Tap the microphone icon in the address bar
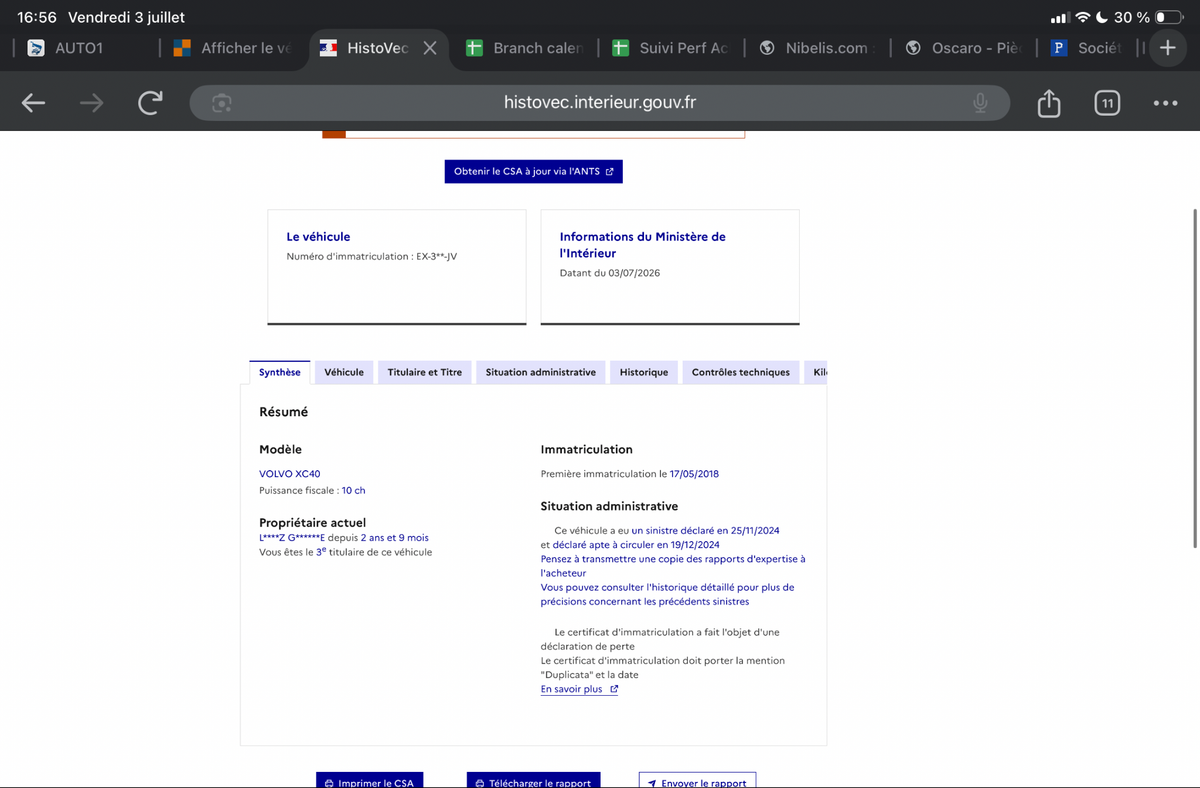1200x788 pixels. 981,103
